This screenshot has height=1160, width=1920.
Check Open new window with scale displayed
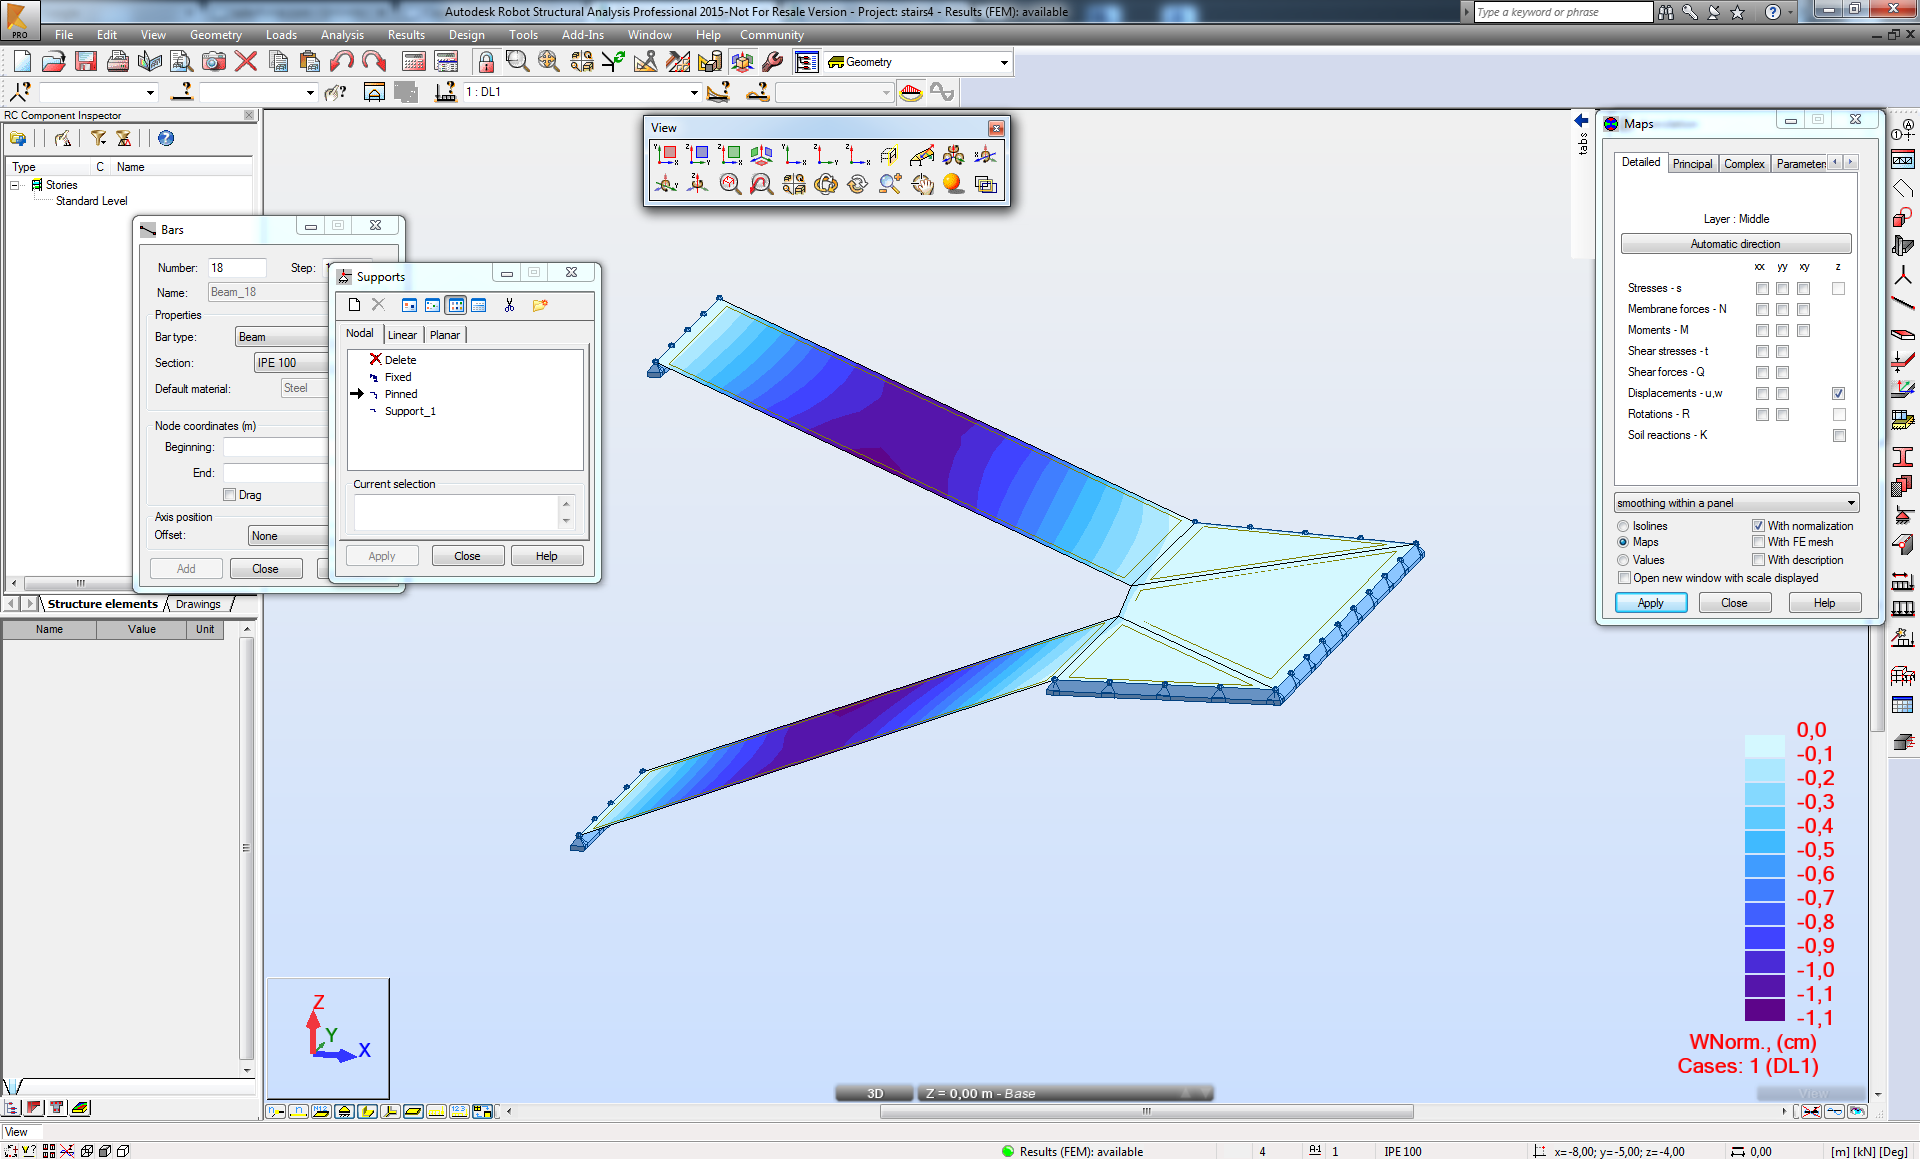(1624, 578)
